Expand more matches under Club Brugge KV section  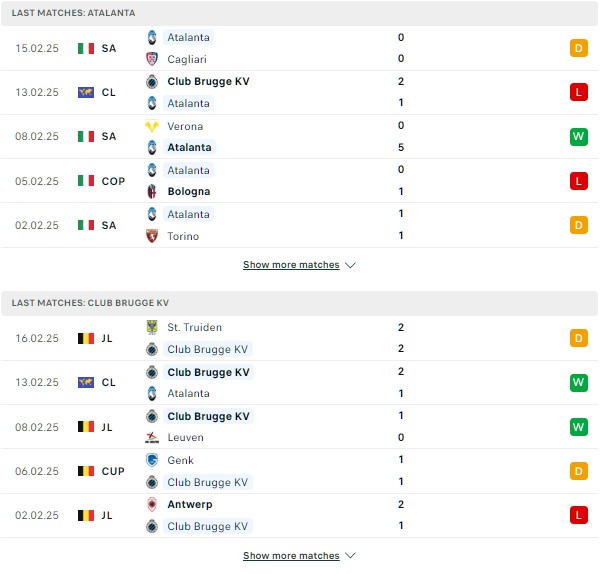pyautogui.click(x=291, y=556)
